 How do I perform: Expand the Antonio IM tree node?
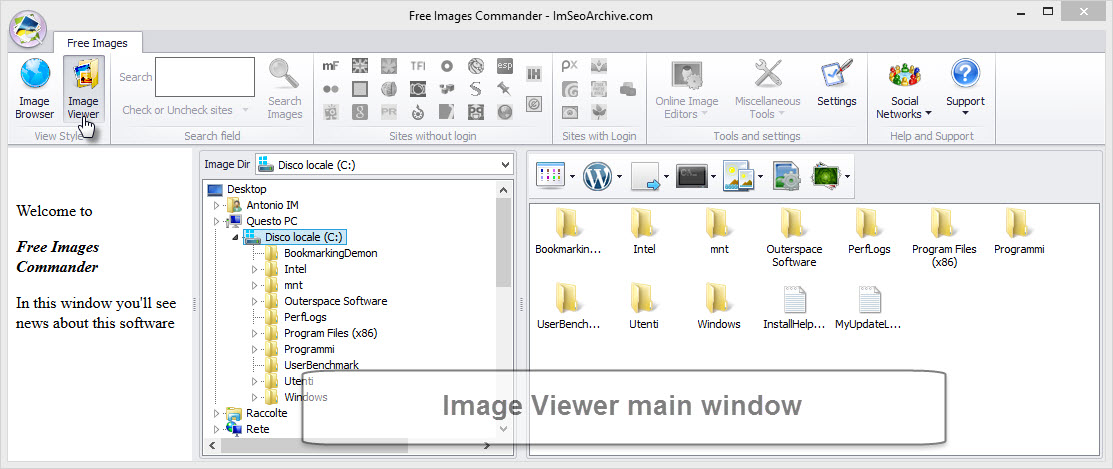click(216, 205)
